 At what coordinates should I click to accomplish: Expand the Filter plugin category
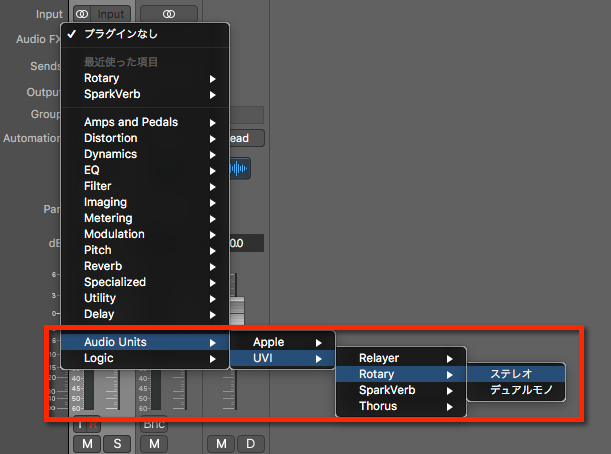pyautogui.click(x=145, y=186)
